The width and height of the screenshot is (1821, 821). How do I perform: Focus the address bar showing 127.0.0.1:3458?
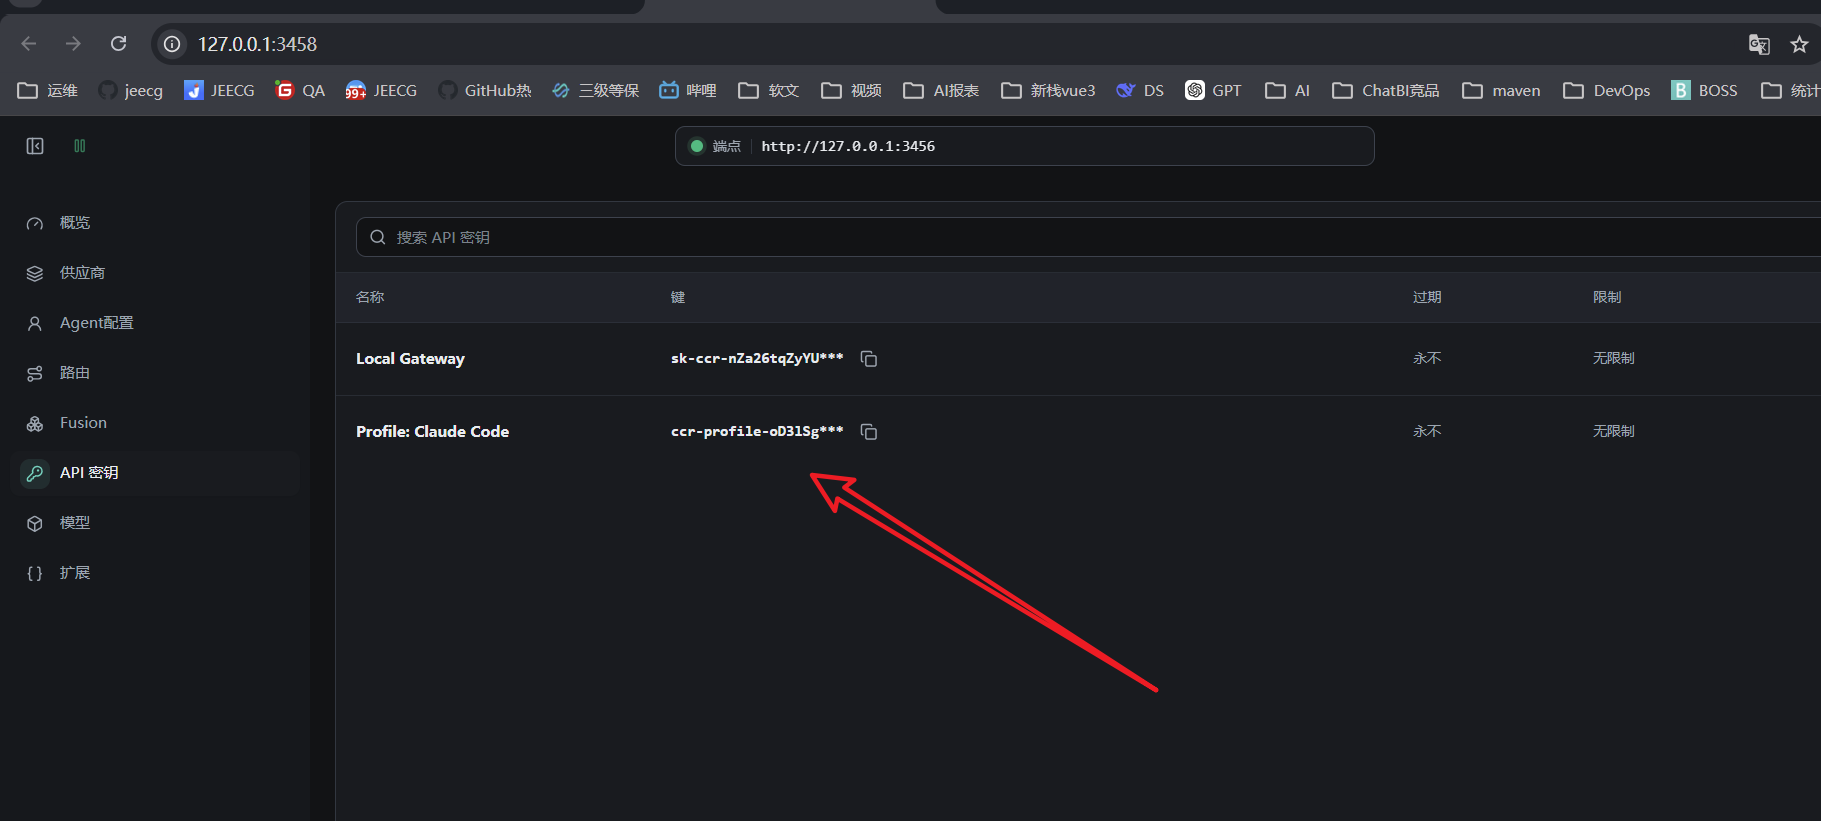pos(257,44)
